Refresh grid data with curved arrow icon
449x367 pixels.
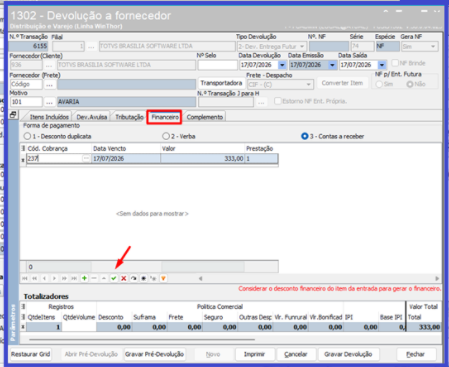click(x=134, y=278)
